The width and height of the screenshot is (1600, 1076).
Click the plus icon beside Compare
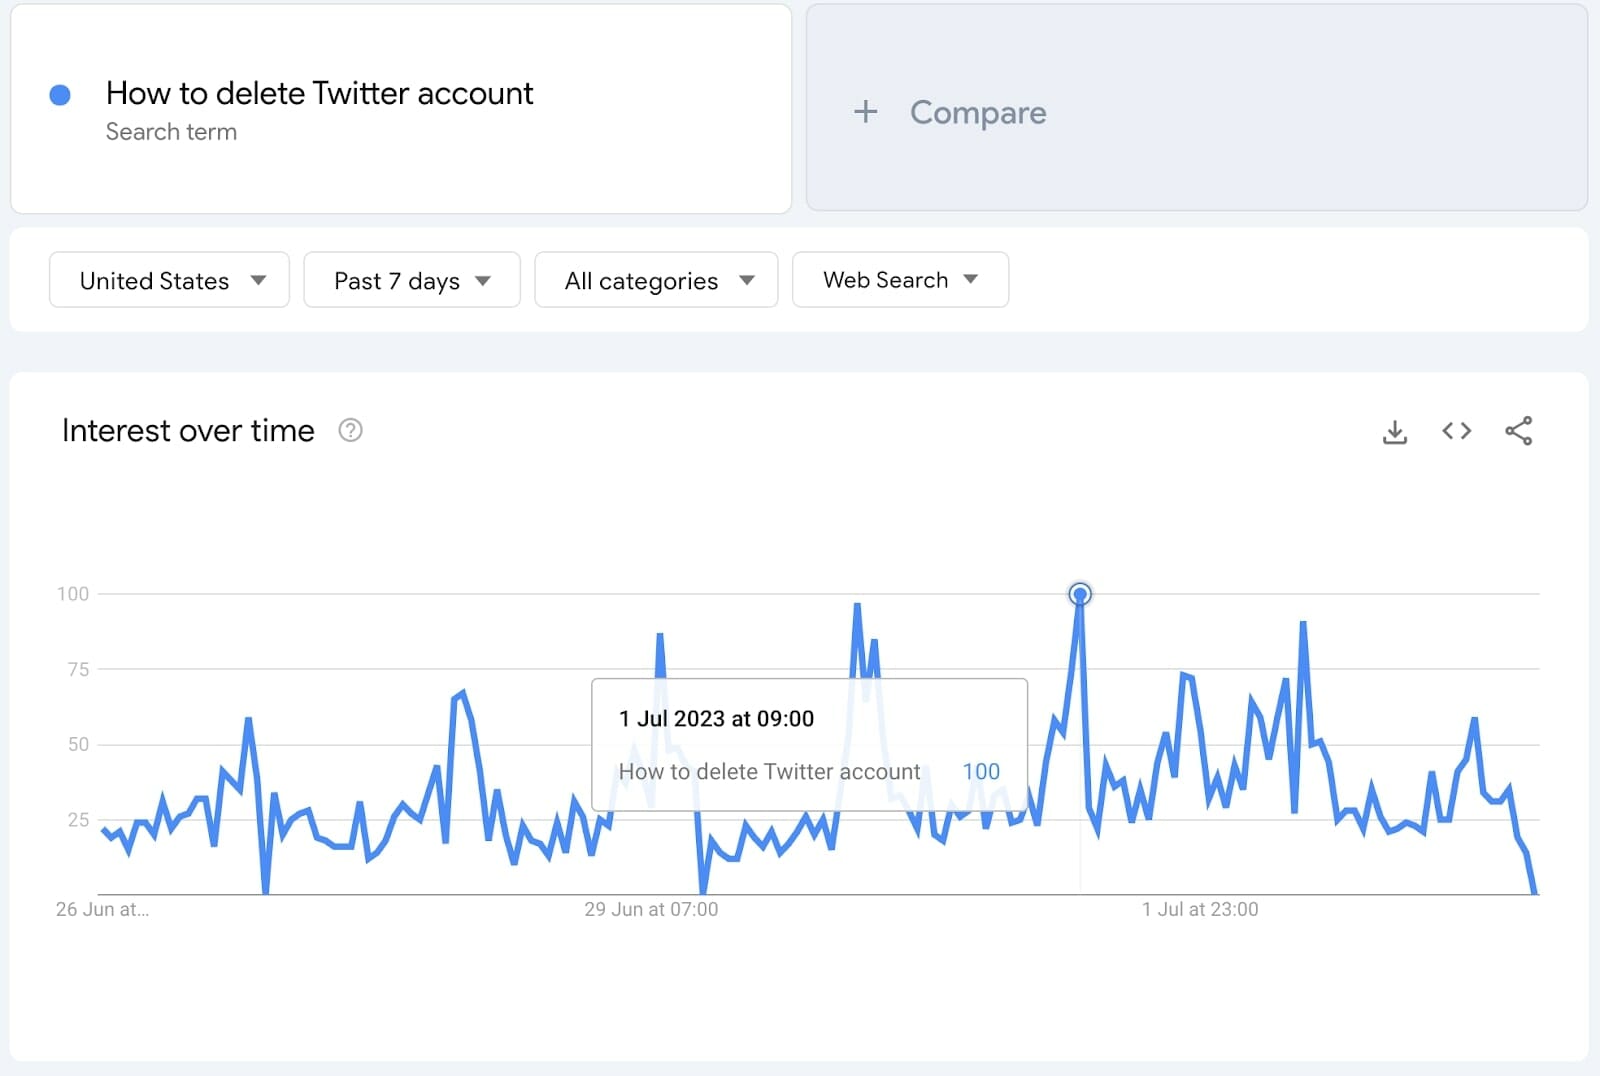[866, 112]
